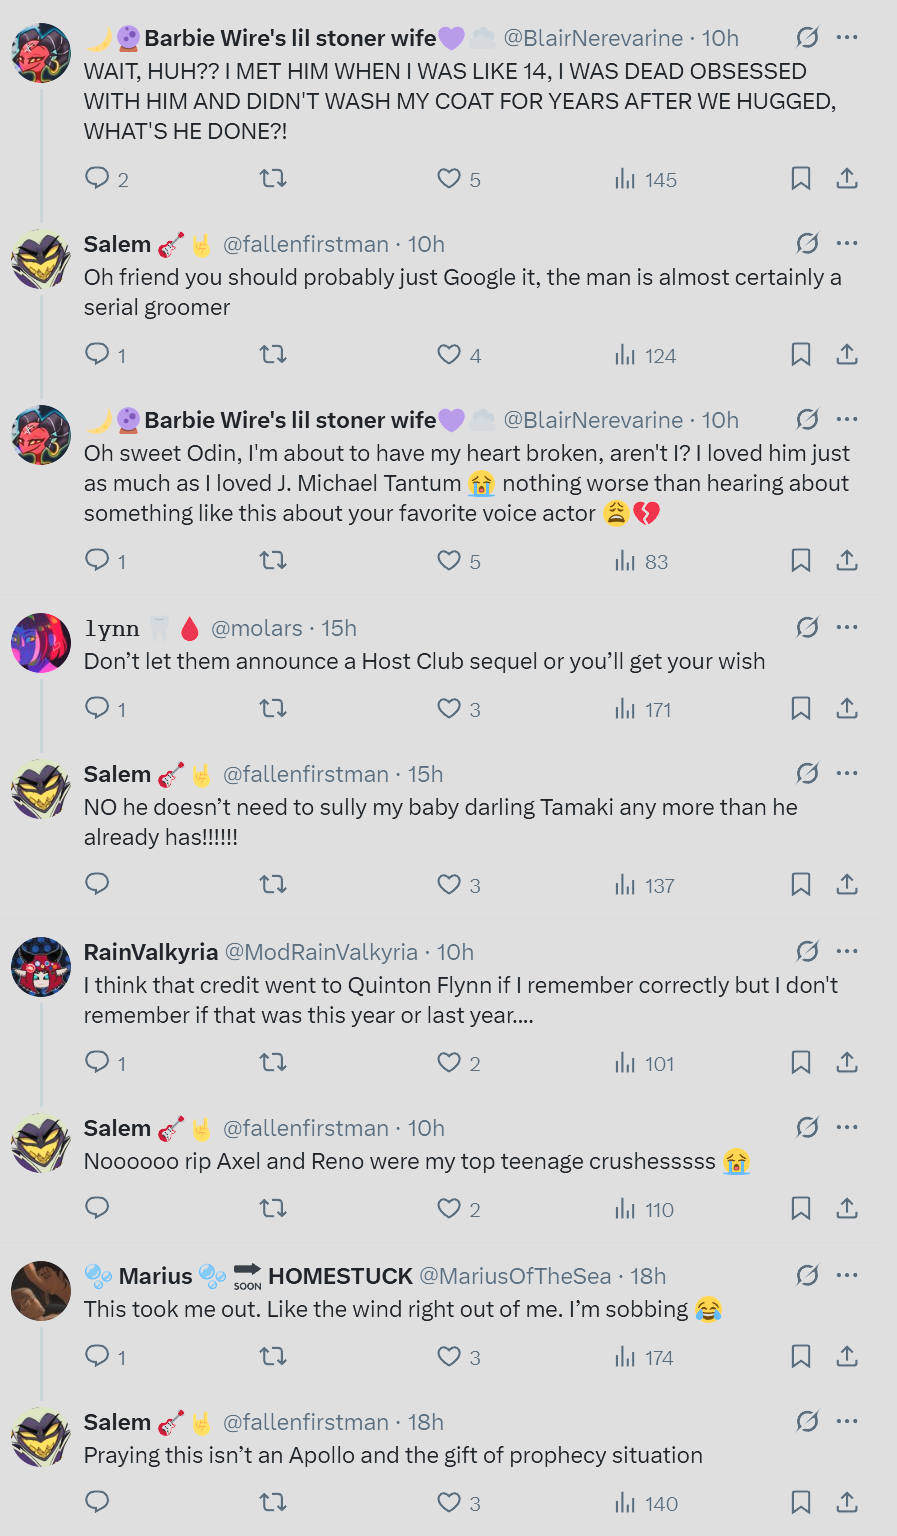The image size is (897, 1536).
Task: Open more options on Marius's tweet
Action: point(847,1275)
